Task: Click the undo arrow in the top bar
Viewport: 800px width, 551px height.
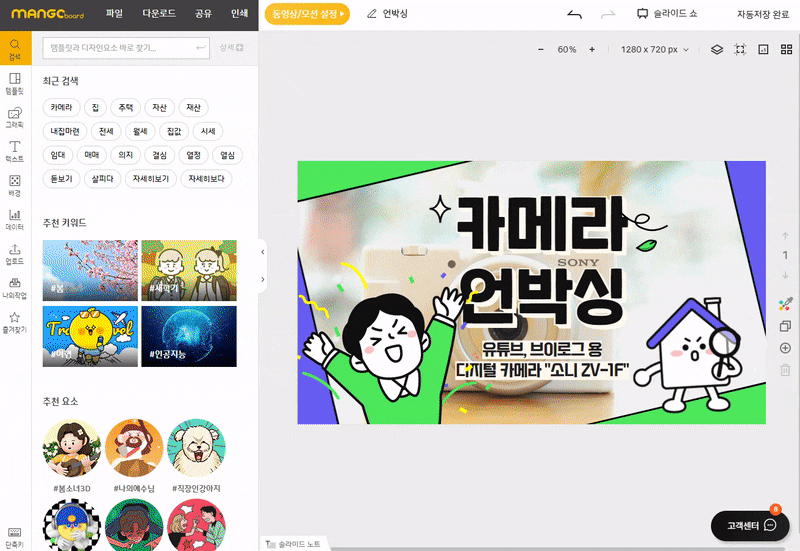Action: (574, 14)
